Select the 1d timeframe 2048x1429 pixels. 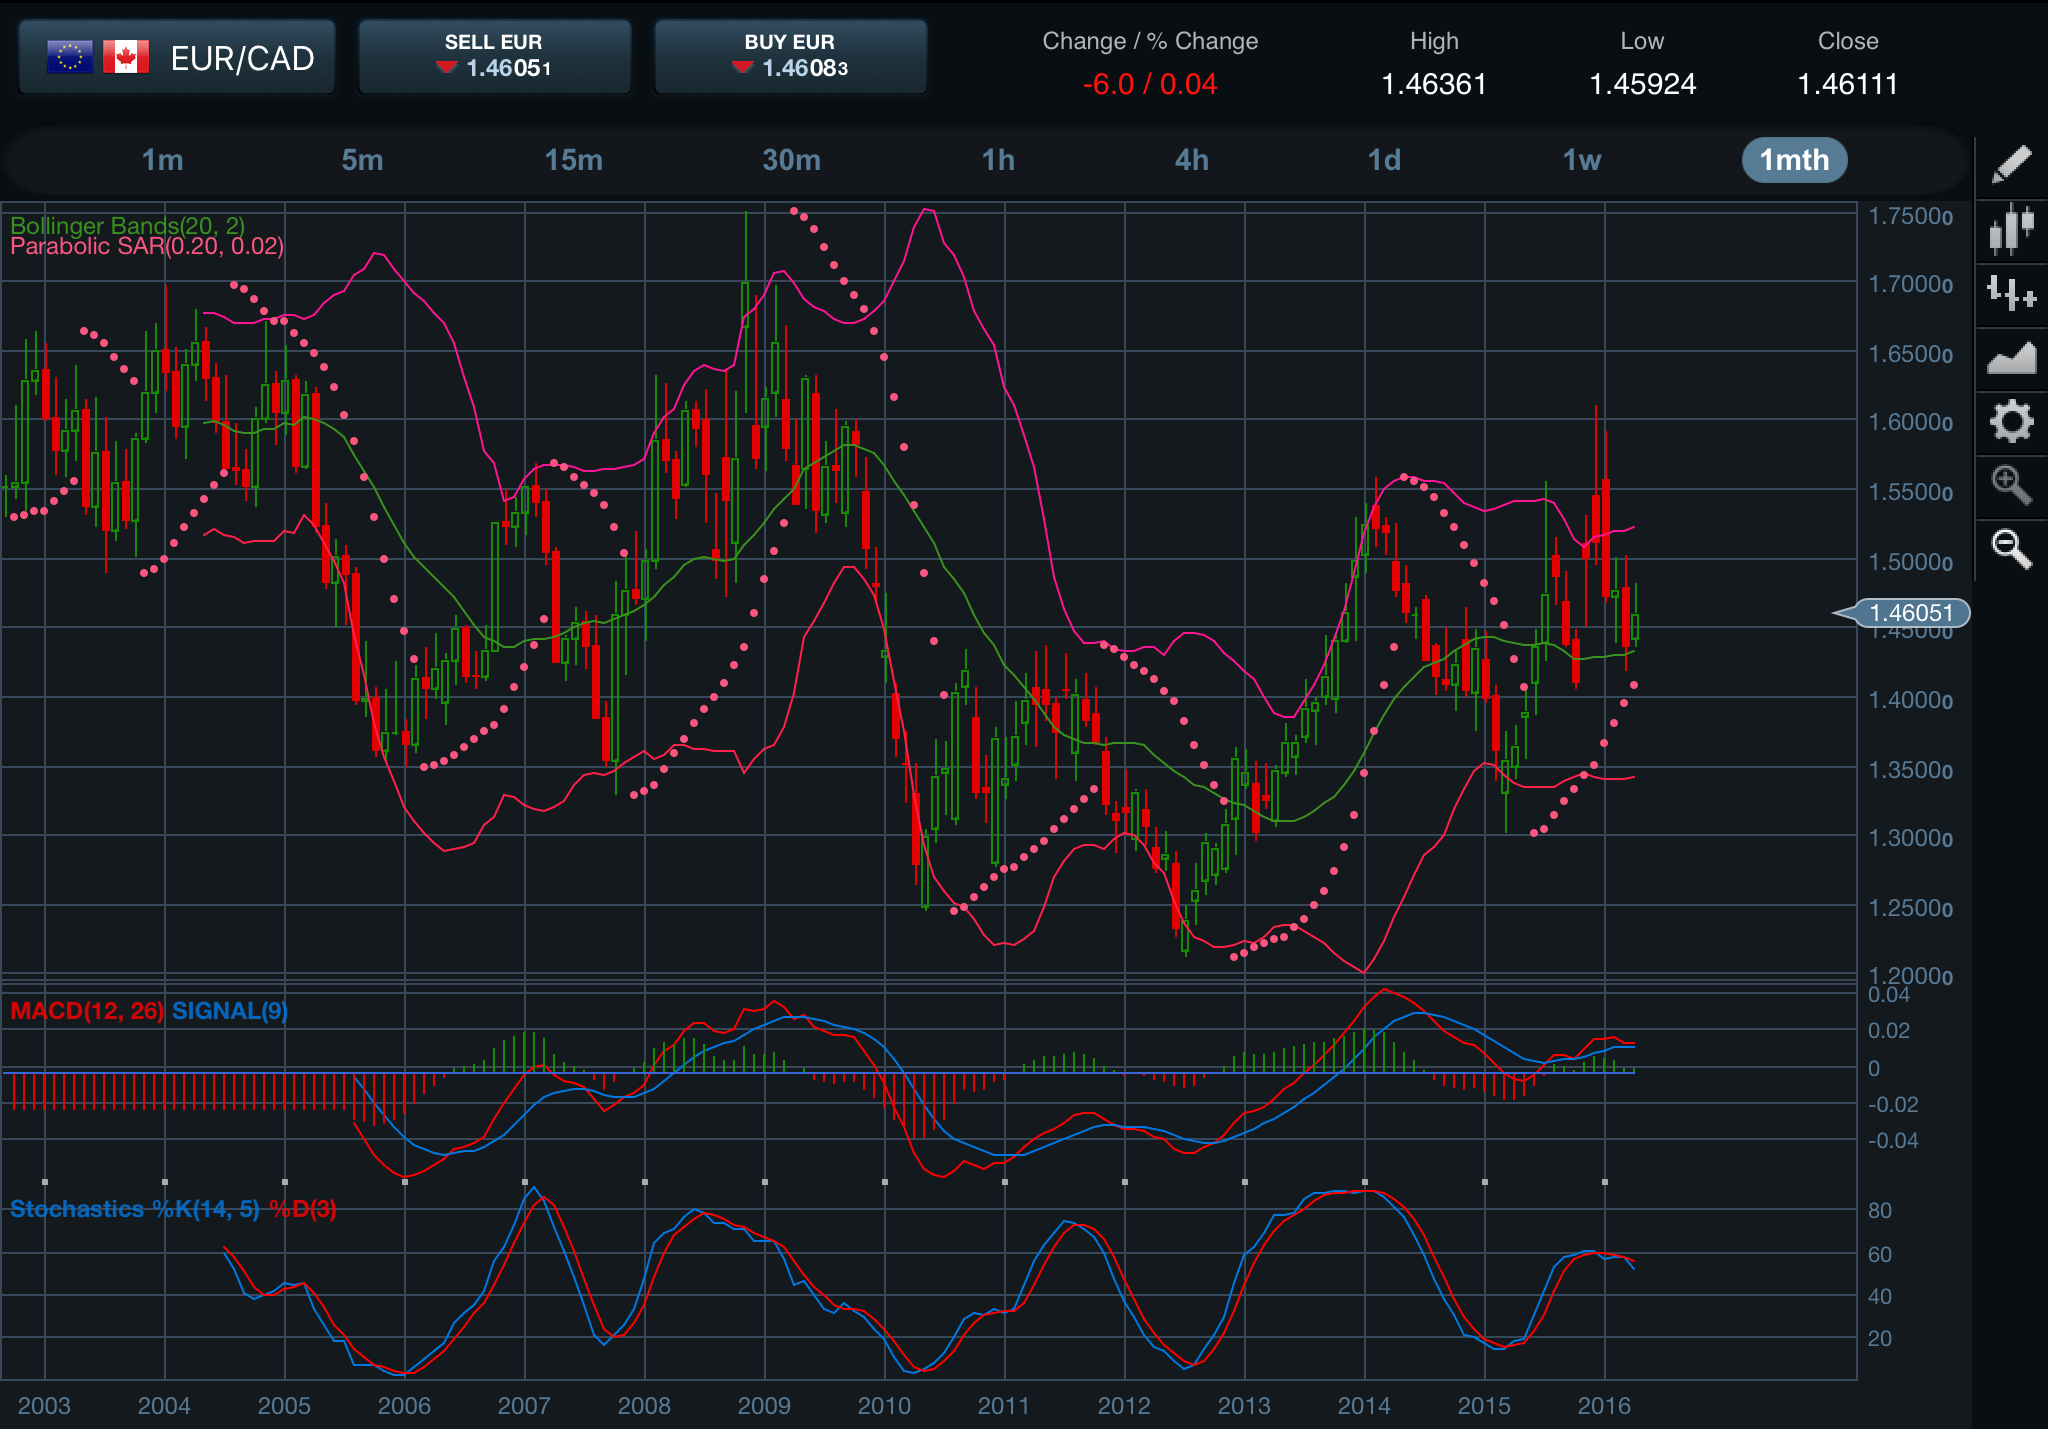(x=1384, y=160)
